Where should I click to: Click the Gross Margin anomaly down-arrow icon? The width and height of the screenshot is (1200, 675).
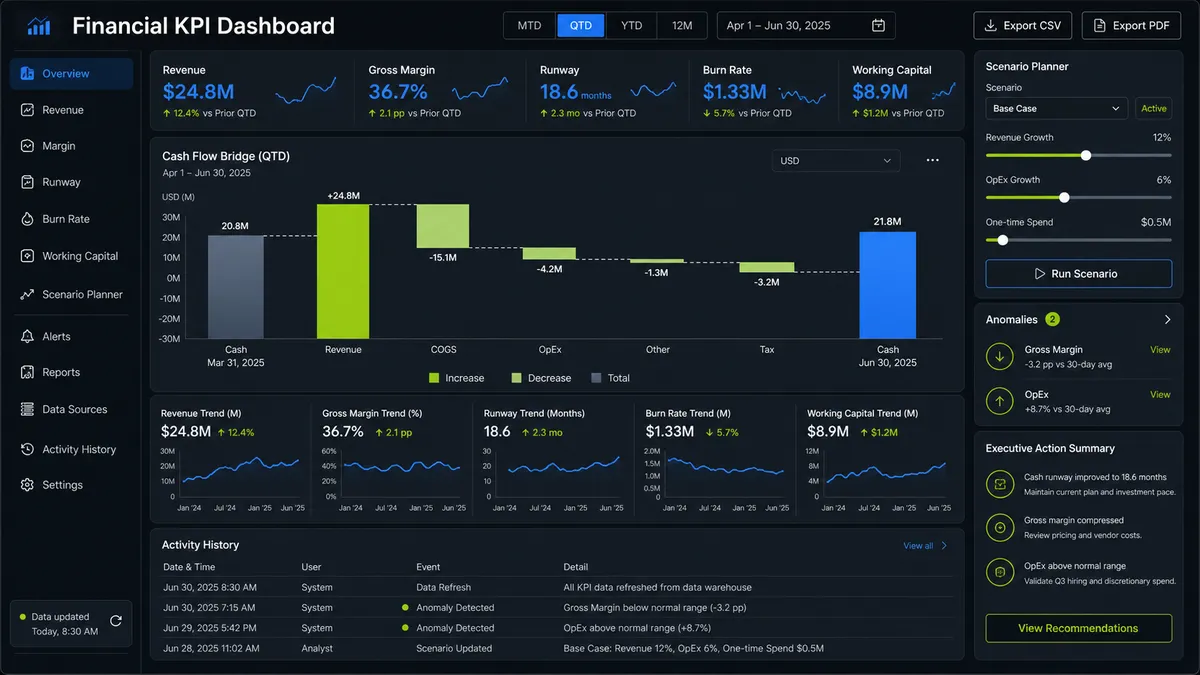click(999, 357)
